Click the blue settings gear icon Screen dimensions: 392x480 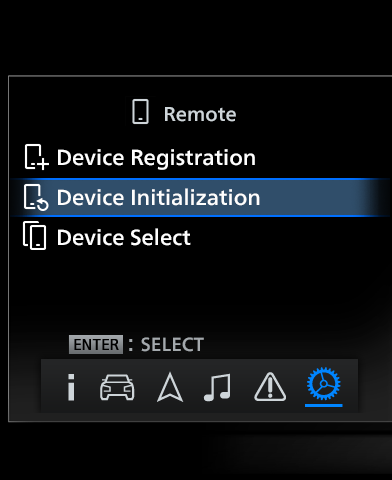[x=323, y=384]
